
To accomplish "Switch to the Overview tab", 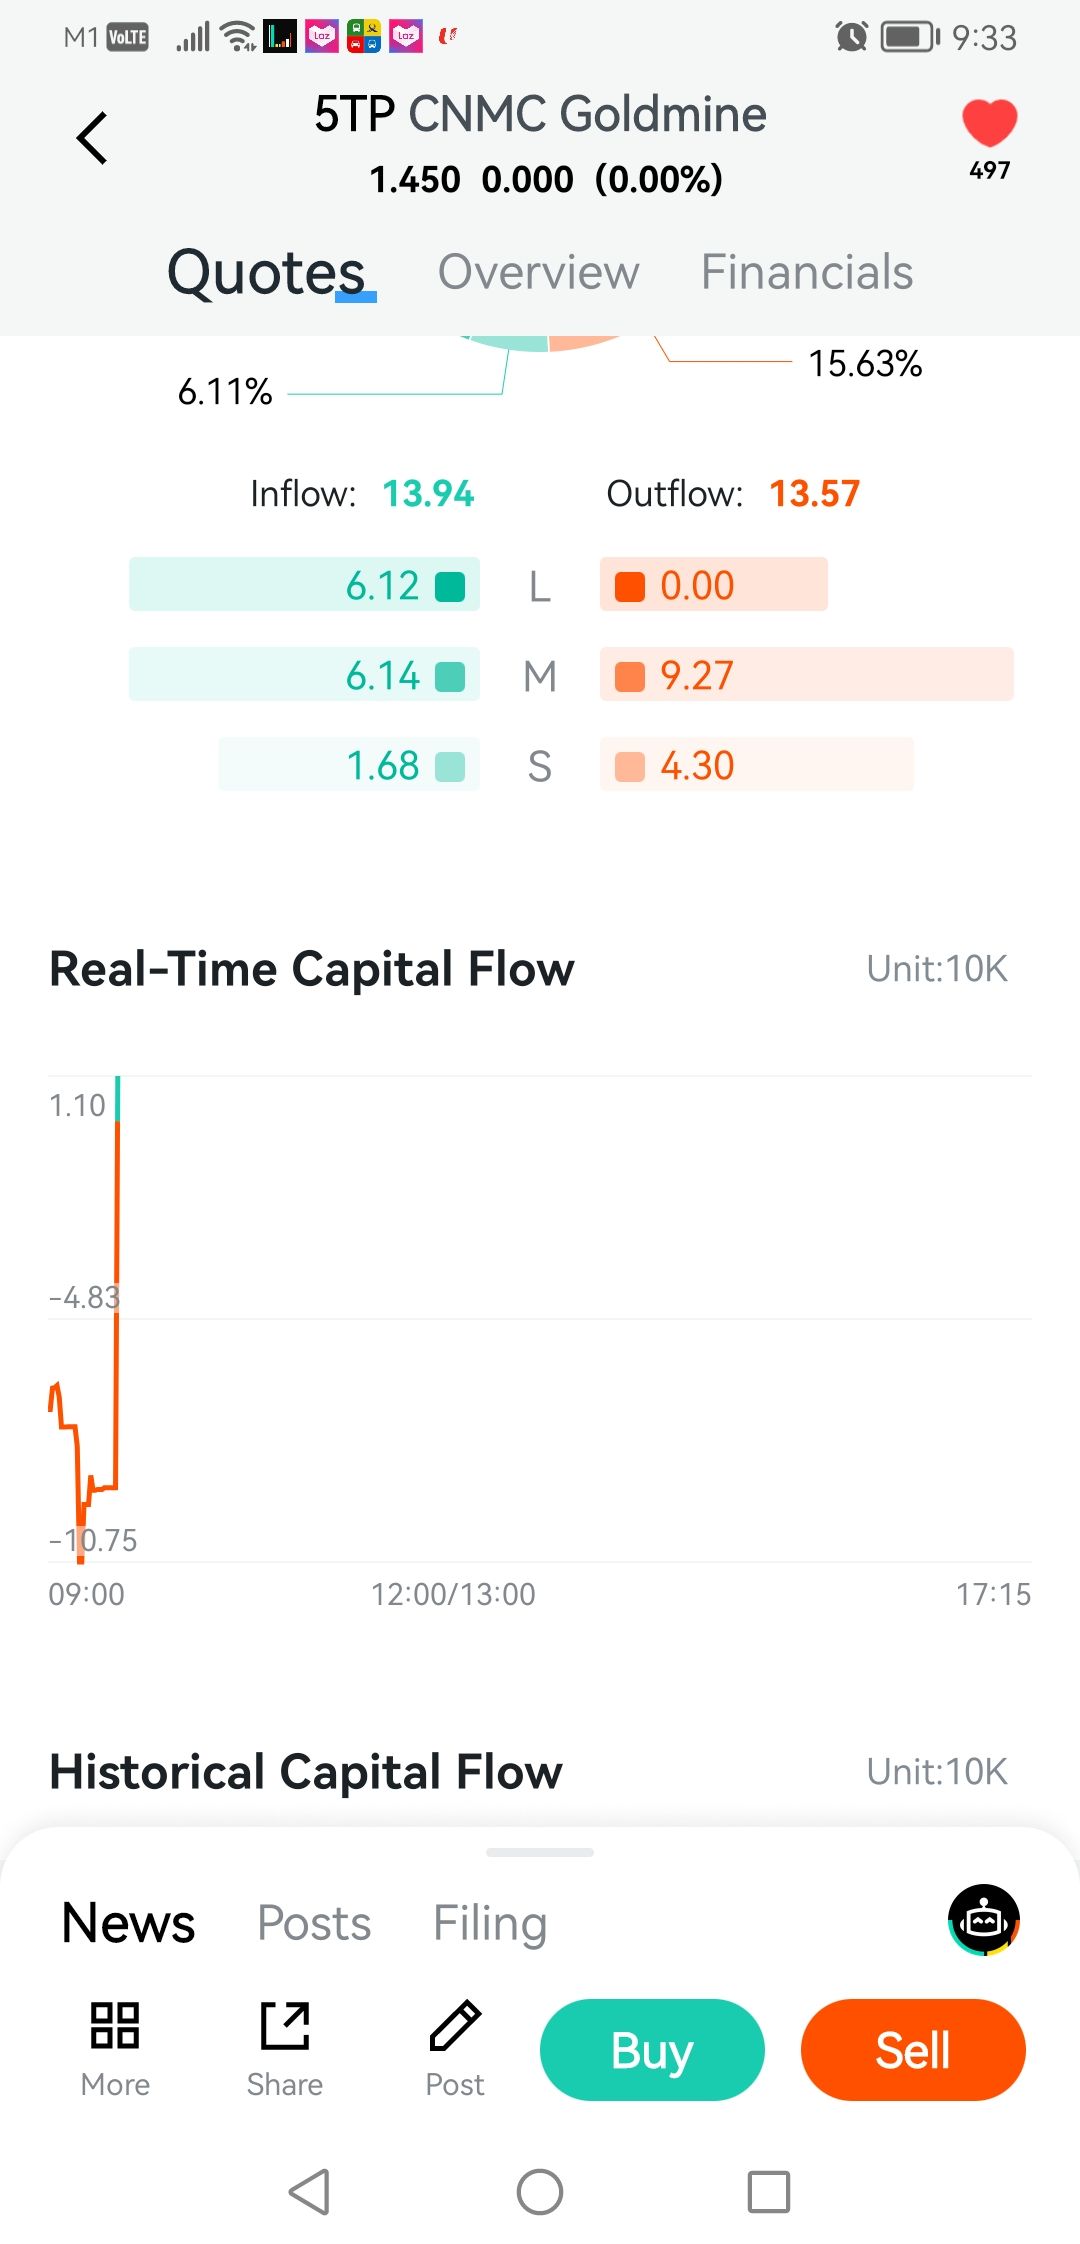I will [x=538, y=272].
